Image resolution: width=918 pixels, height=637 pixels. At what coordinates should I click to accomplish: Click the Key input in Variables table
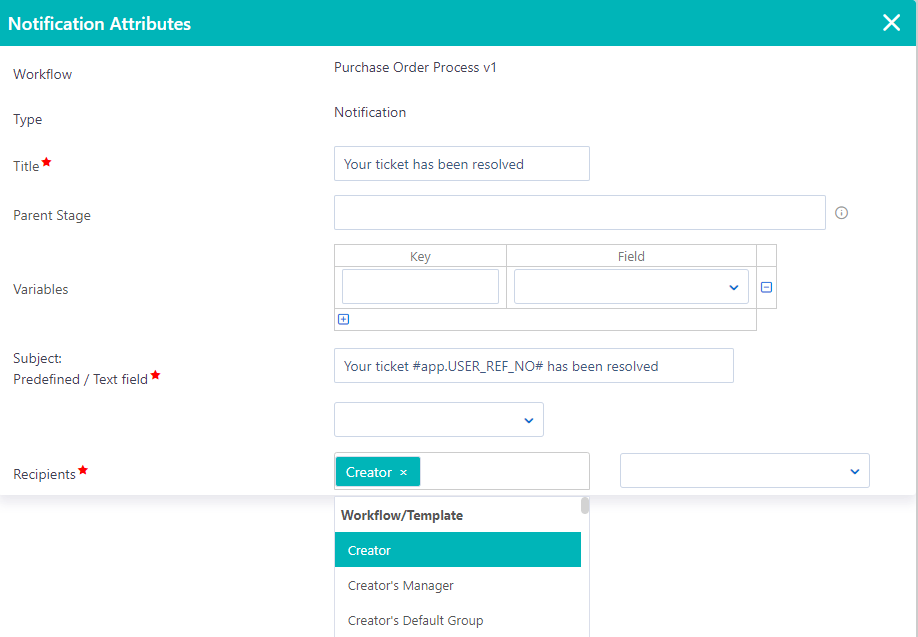click(419, 286)
